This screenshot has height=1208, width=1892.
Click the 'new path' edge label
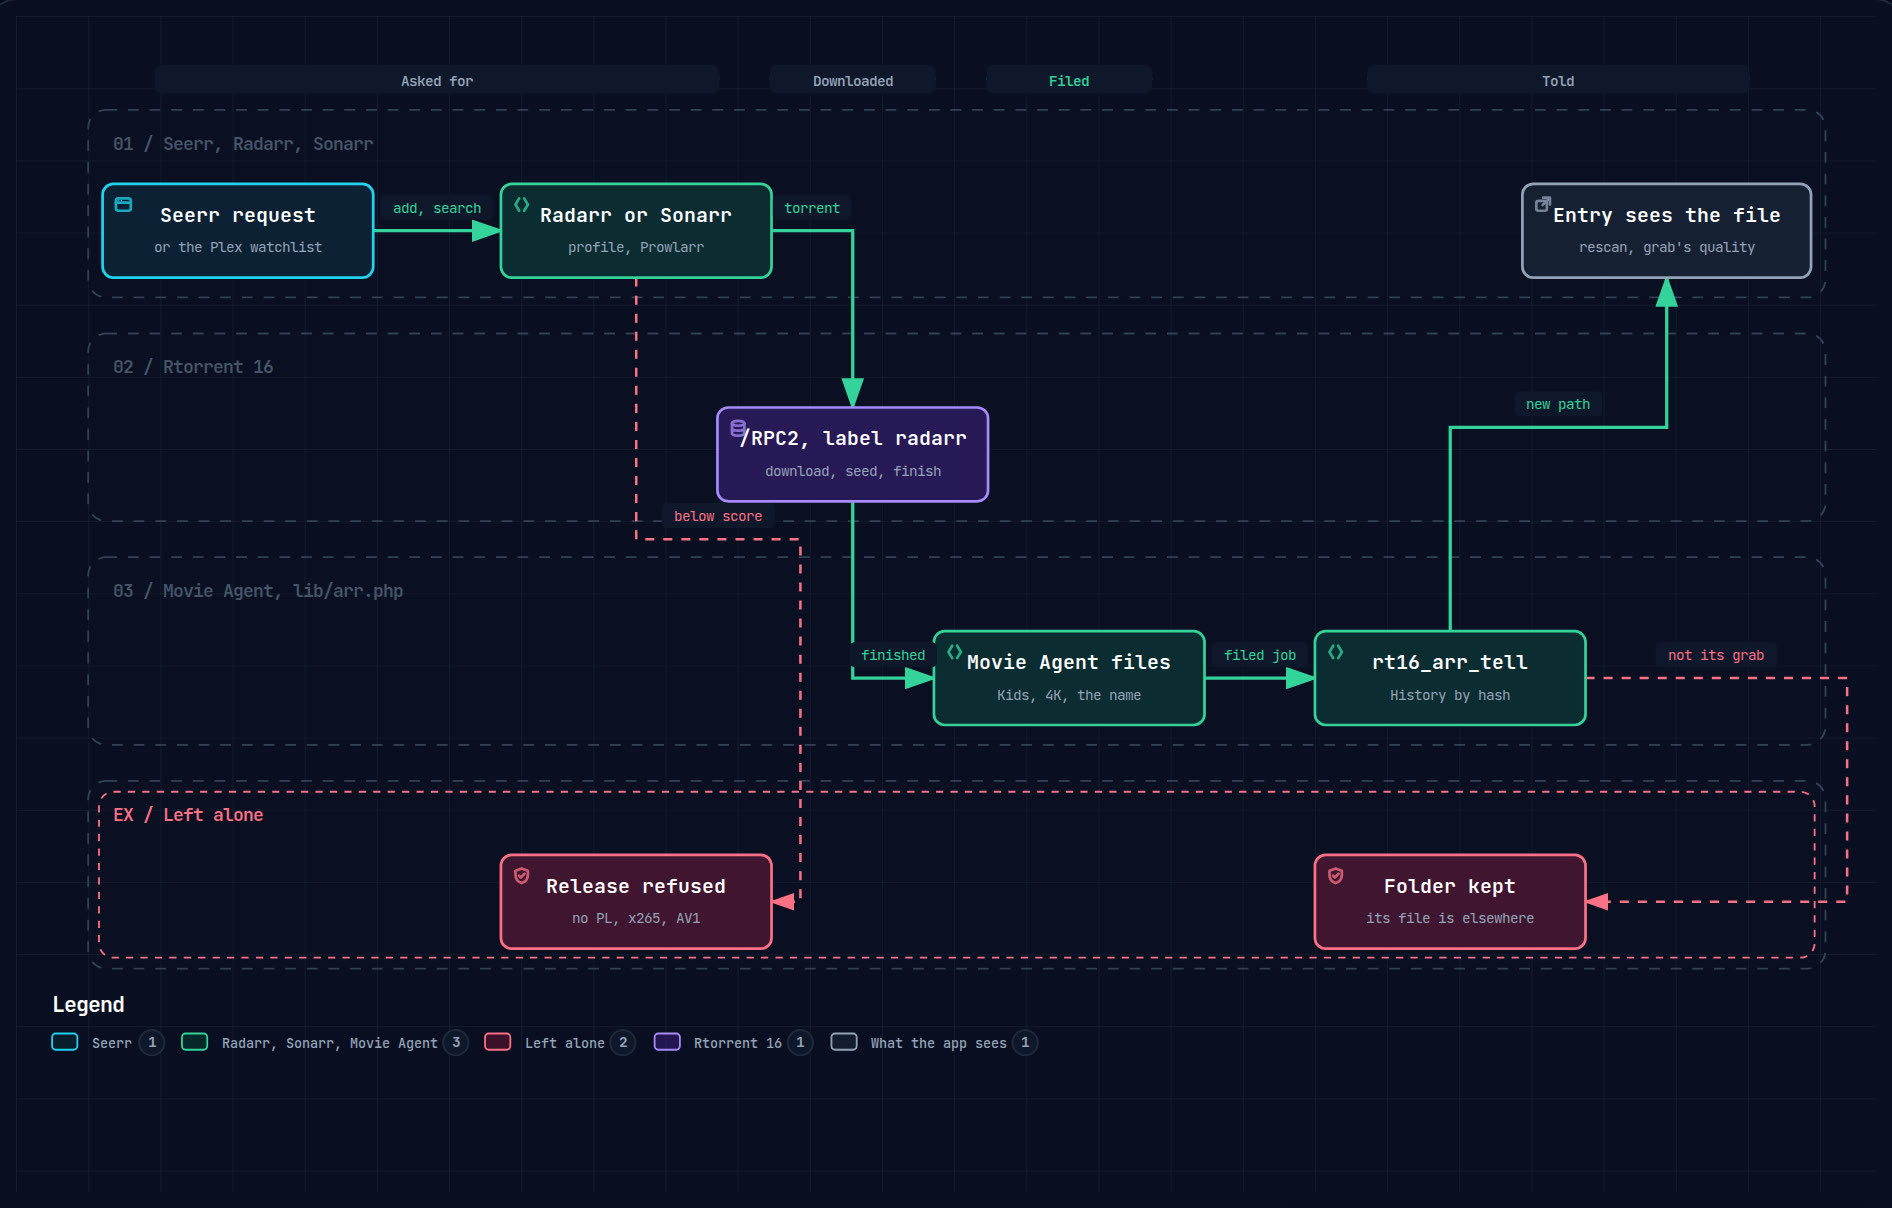(1558, 404)
